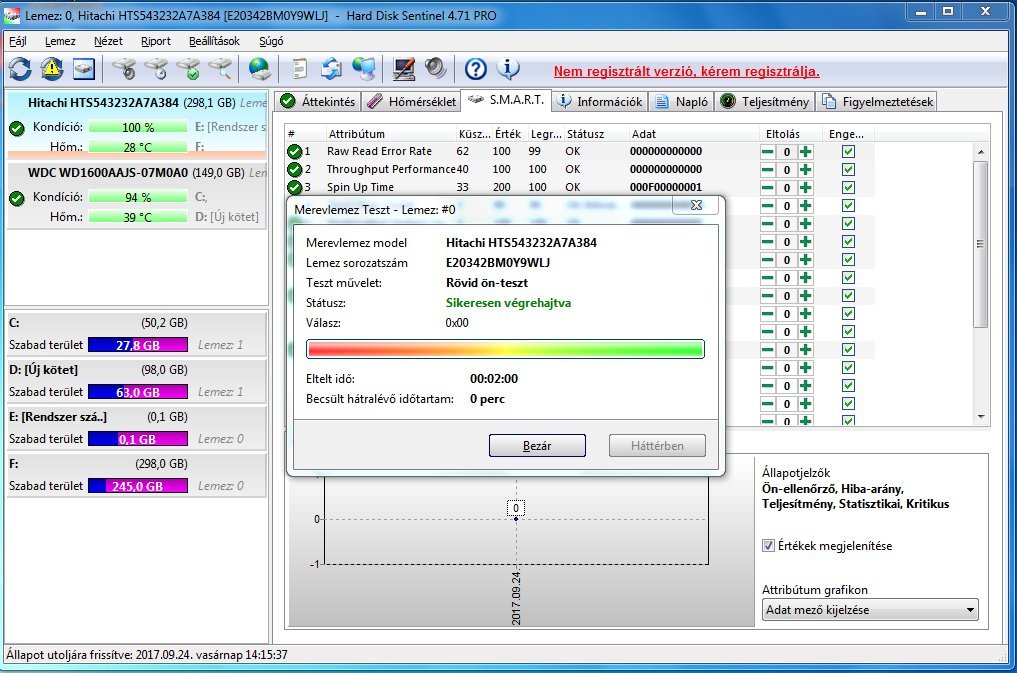
Task: Click the green check icon beside Spin Up Time
Action: (294, 187)
